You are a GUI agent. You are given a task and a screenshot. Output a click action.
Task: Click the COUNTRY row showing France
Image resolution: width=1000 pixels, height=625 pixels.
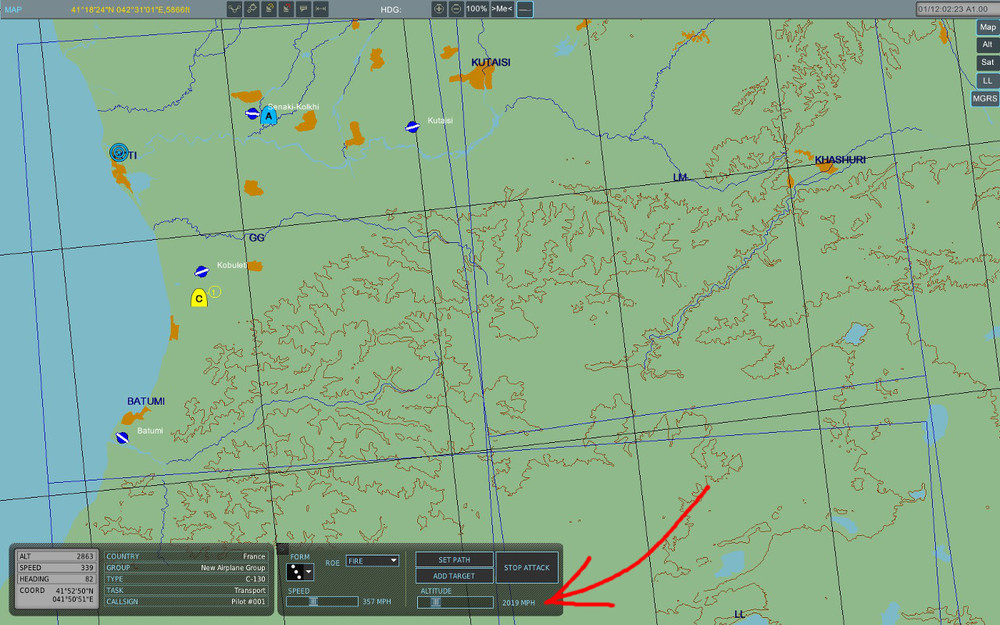tap(186, 556)
